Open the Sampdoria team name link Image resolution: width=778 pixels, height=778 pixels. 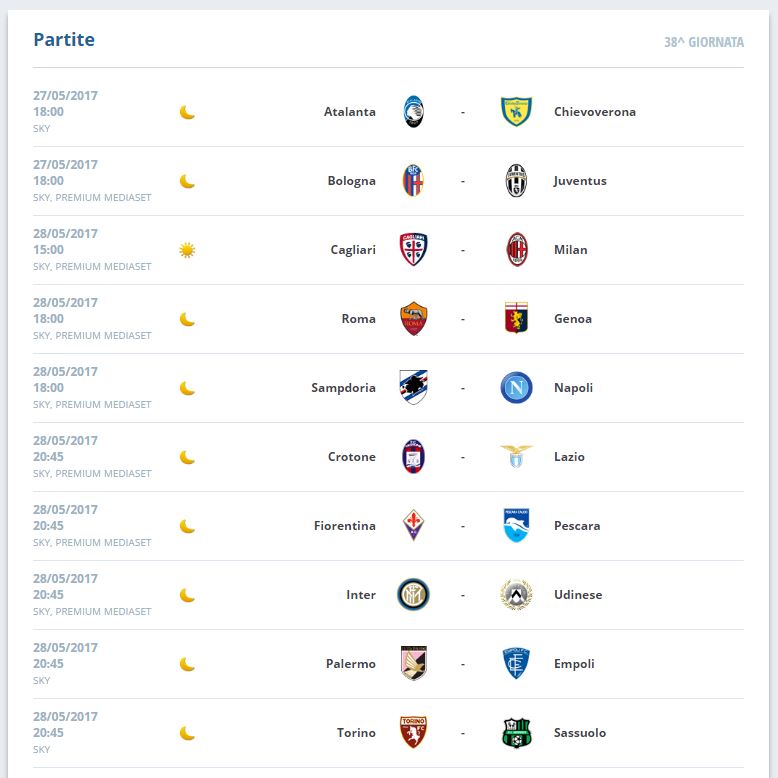click(x=343, y=388)
